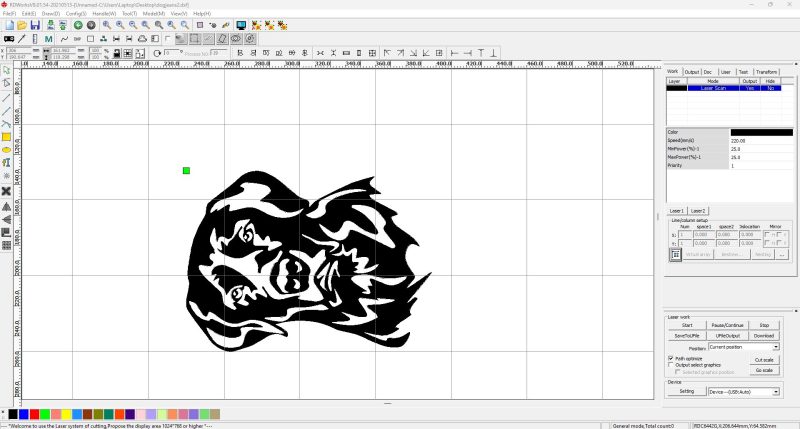Click the align-to-top T icon

pos(481,53)
